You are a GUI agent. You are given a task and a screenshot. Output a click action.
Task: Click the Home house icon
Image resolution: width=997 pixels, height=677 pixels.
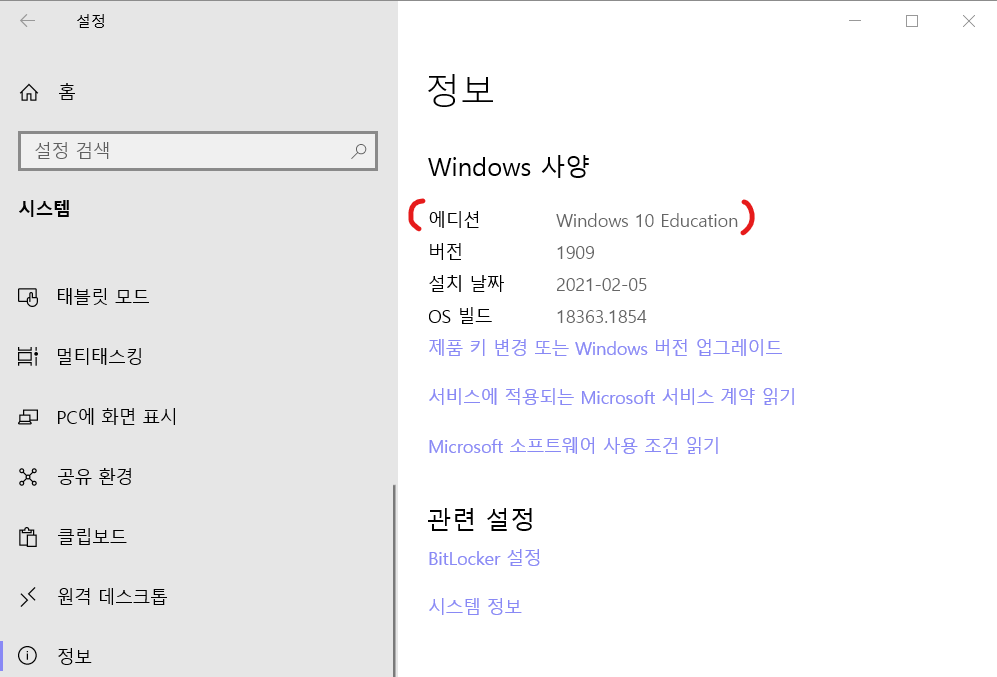29,93
